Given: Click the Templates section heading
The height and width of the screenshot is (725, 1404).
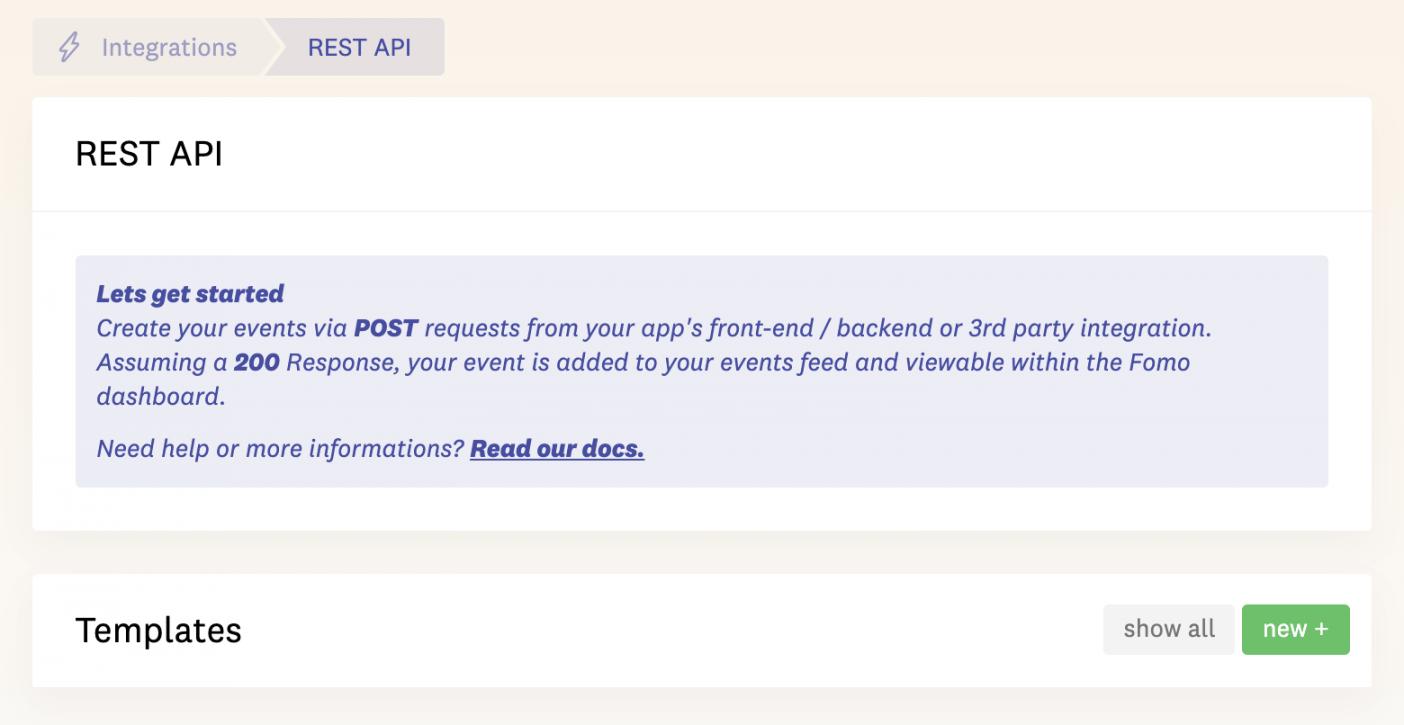Looking at the screenshot, I should (158, 630).
